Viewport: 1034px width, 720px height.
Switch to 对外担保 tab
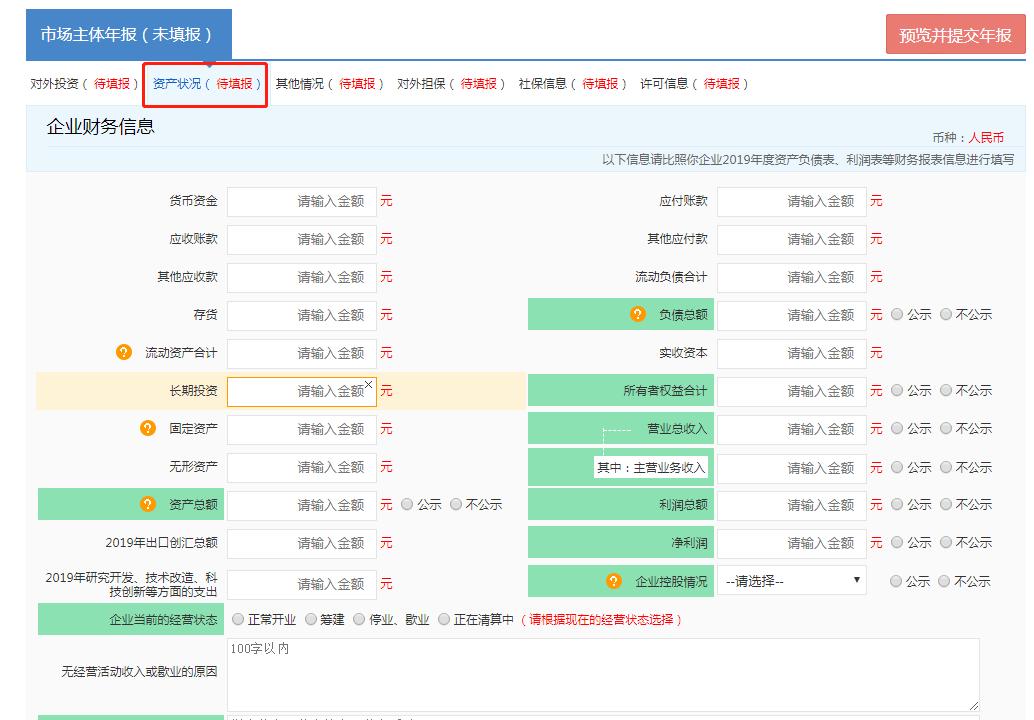pyautogui.click(x=450, y=84)
